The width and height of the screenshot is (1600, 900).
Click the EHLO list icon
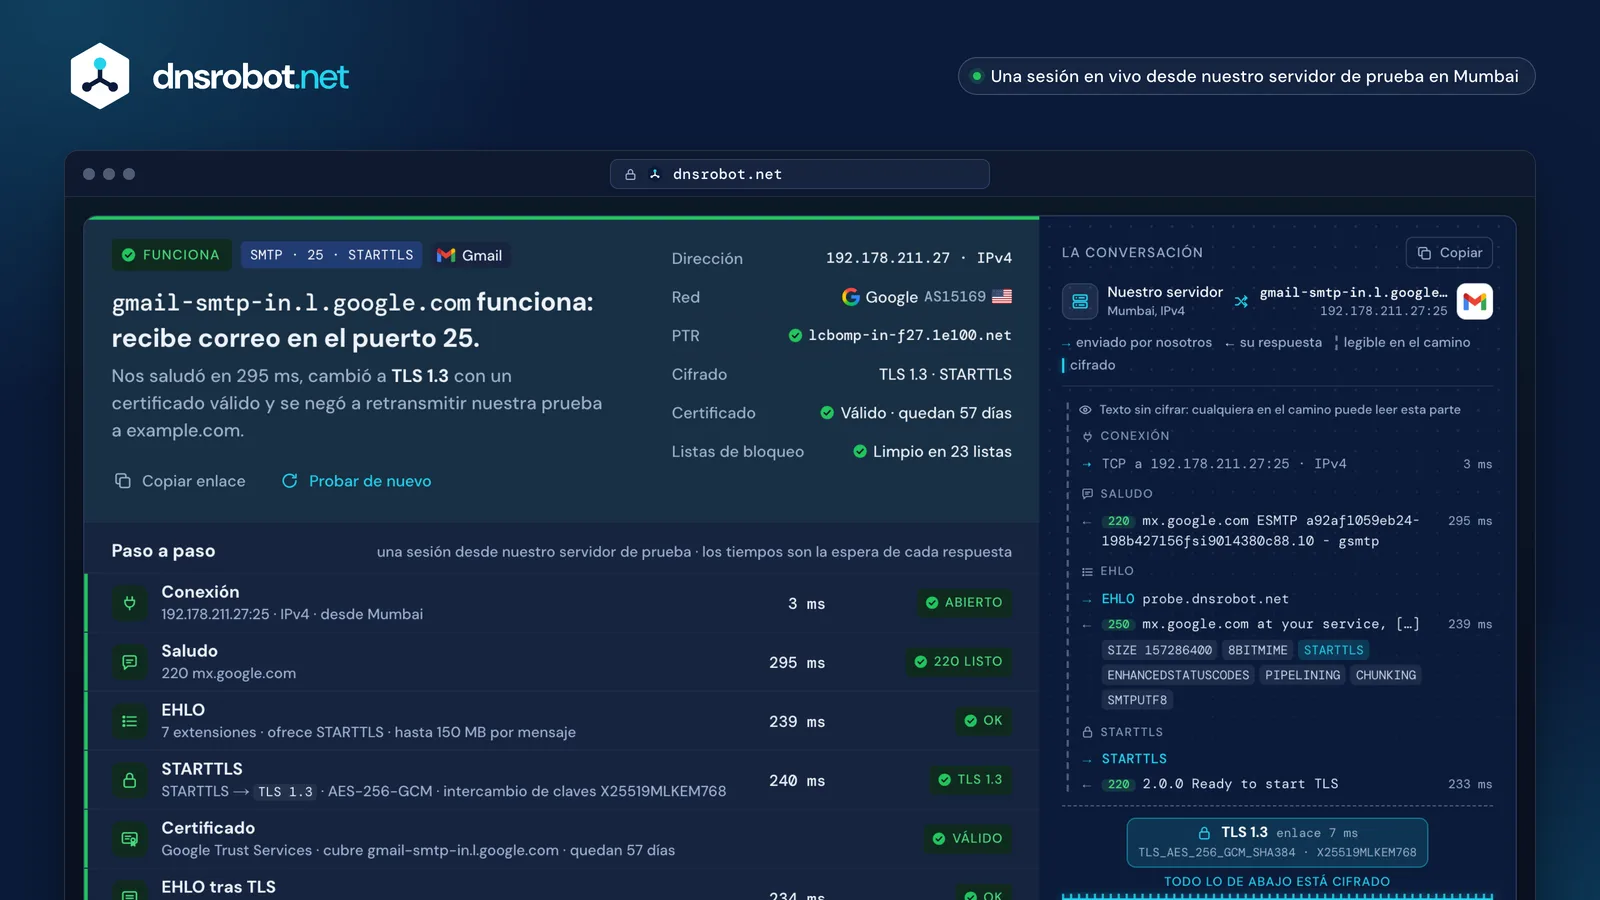click(130, 721)
